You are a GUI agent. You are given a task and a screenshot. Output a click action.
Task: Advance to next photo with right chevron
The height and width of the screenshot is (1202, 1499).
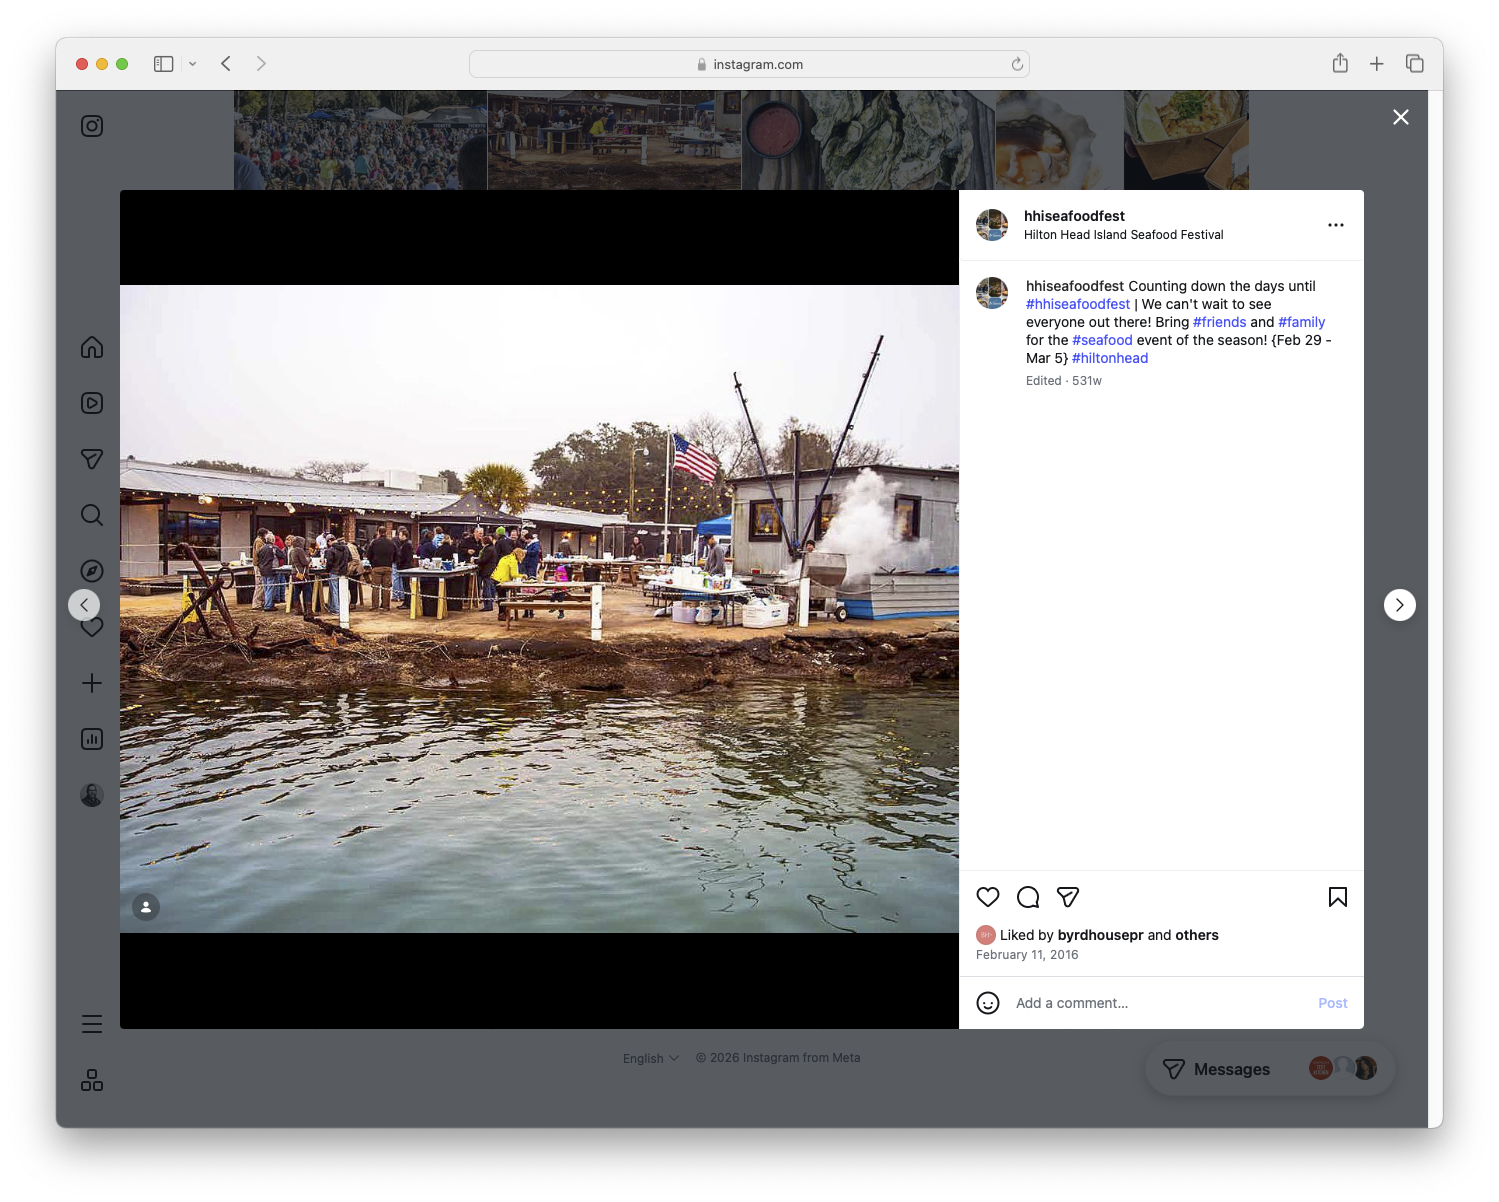point(1399,604)
